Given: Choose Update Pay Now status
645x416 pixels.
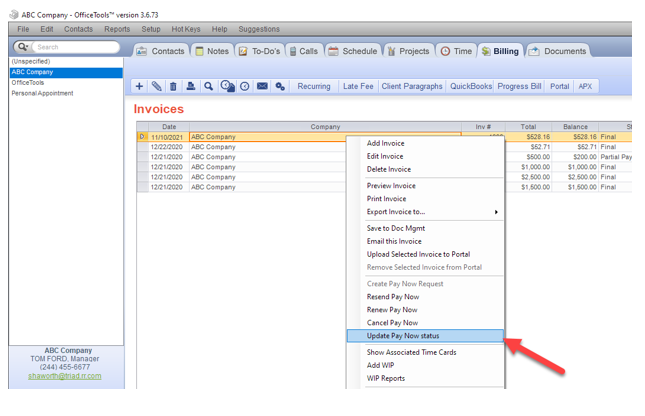Looking at the screenshot, I should tap(425, 336).
